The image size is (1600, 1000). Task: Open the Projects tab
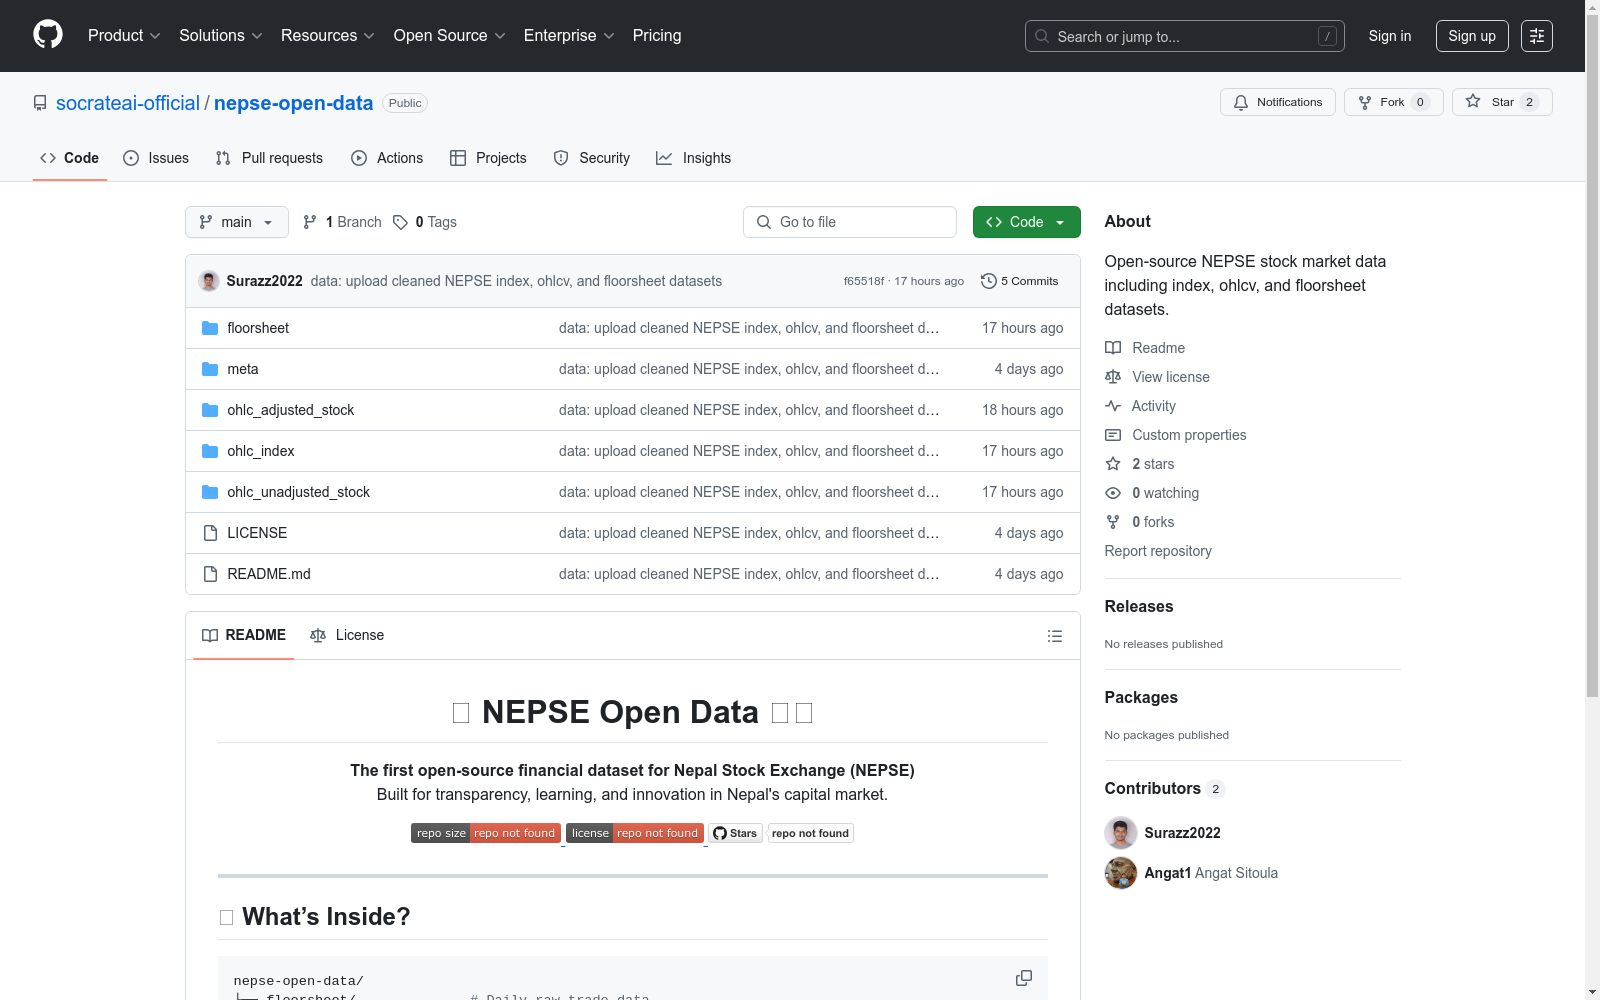pos(488,158)
